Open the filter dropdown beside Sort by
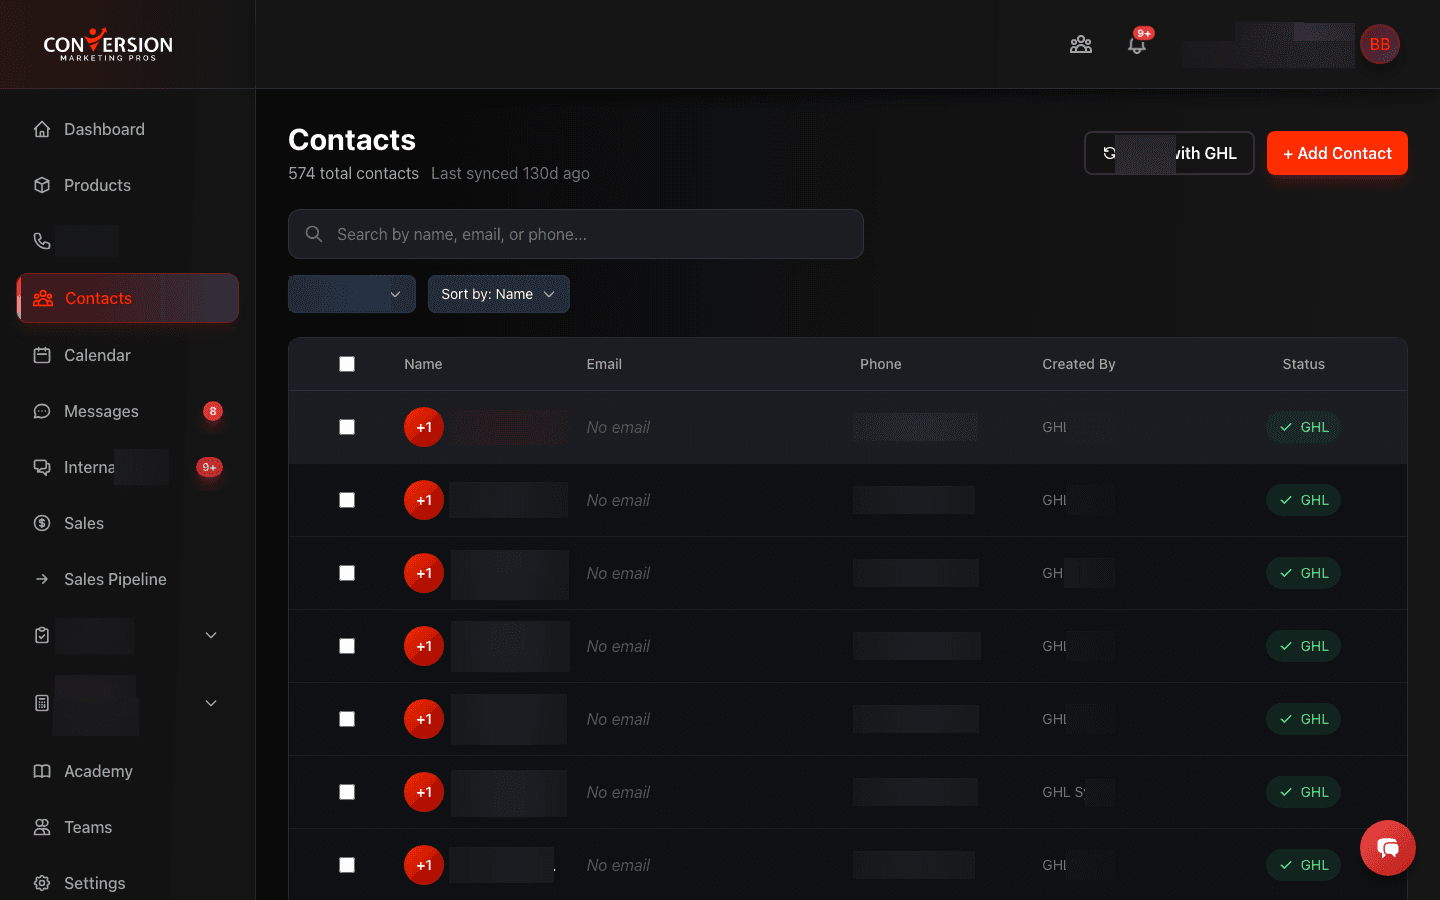The width and height of the screenshot is (1440, 900). [351, 294]
